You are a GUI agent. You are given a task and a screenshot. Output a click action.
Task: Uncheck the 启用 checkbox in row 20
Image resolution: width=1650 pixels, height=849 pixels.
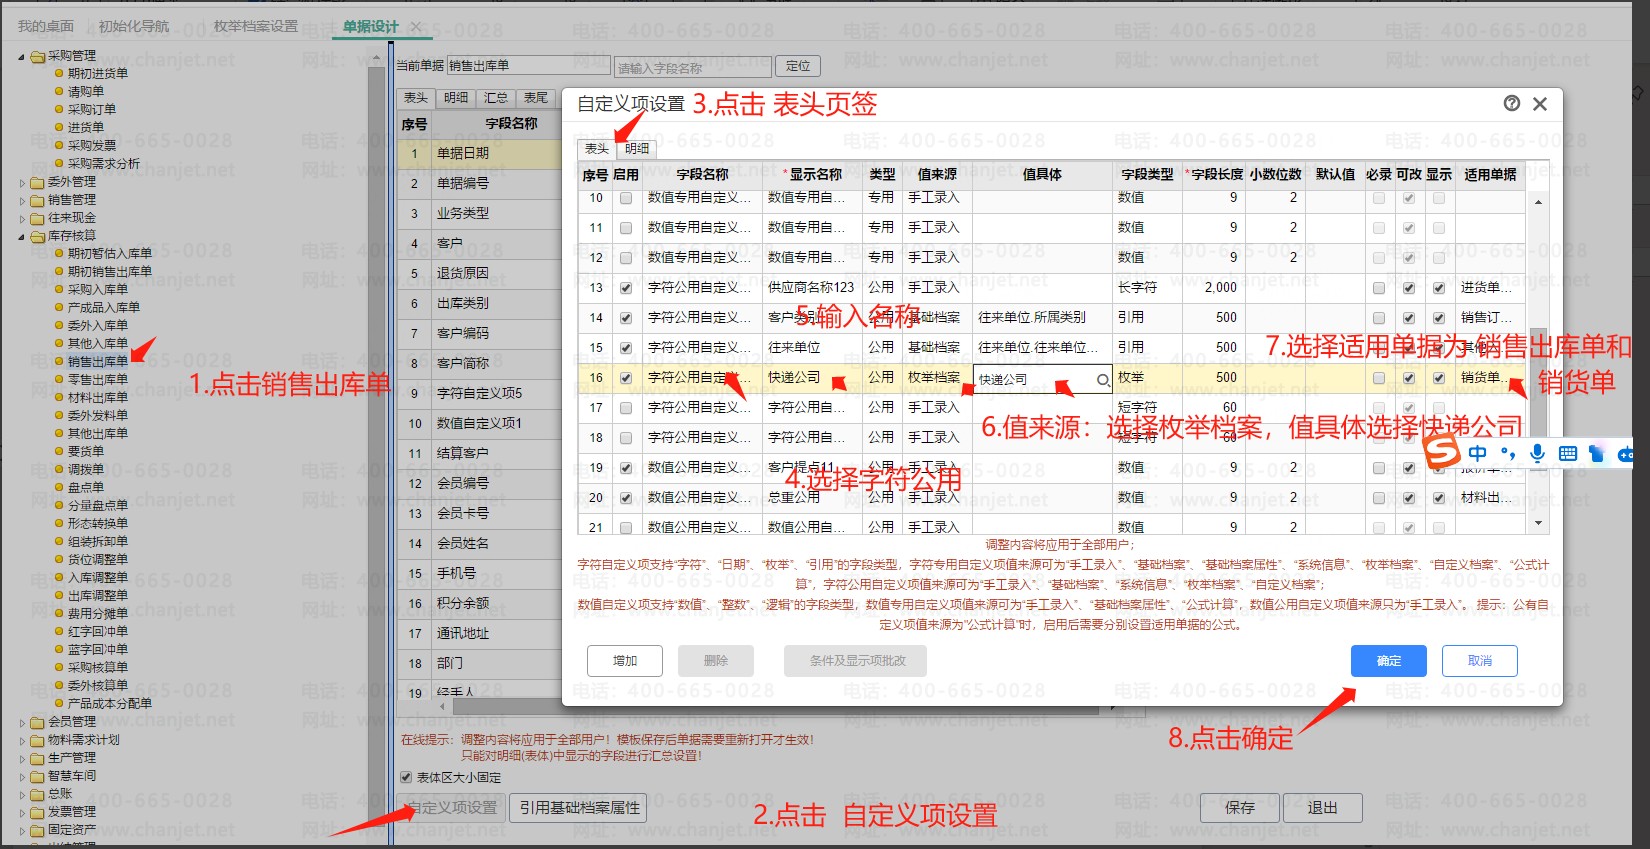tap(626, 498)
